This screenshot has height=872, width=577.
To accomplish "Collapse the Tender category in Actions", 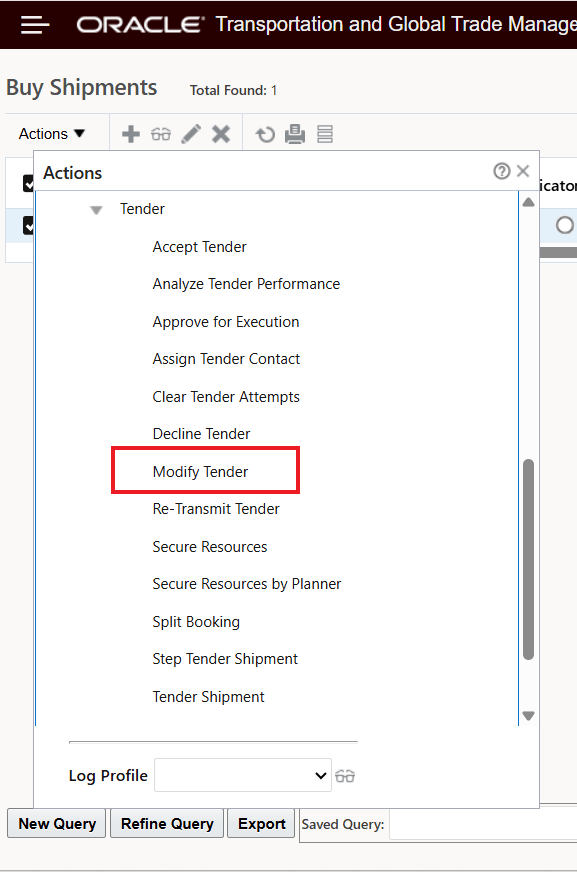I will pyautogui.click(x=96, y=209).
